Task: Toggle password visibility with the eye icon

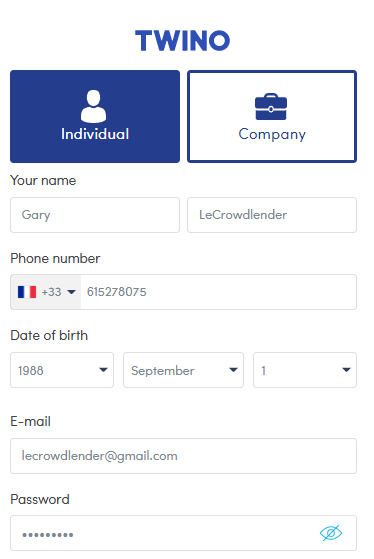Action: click(331, 533)
